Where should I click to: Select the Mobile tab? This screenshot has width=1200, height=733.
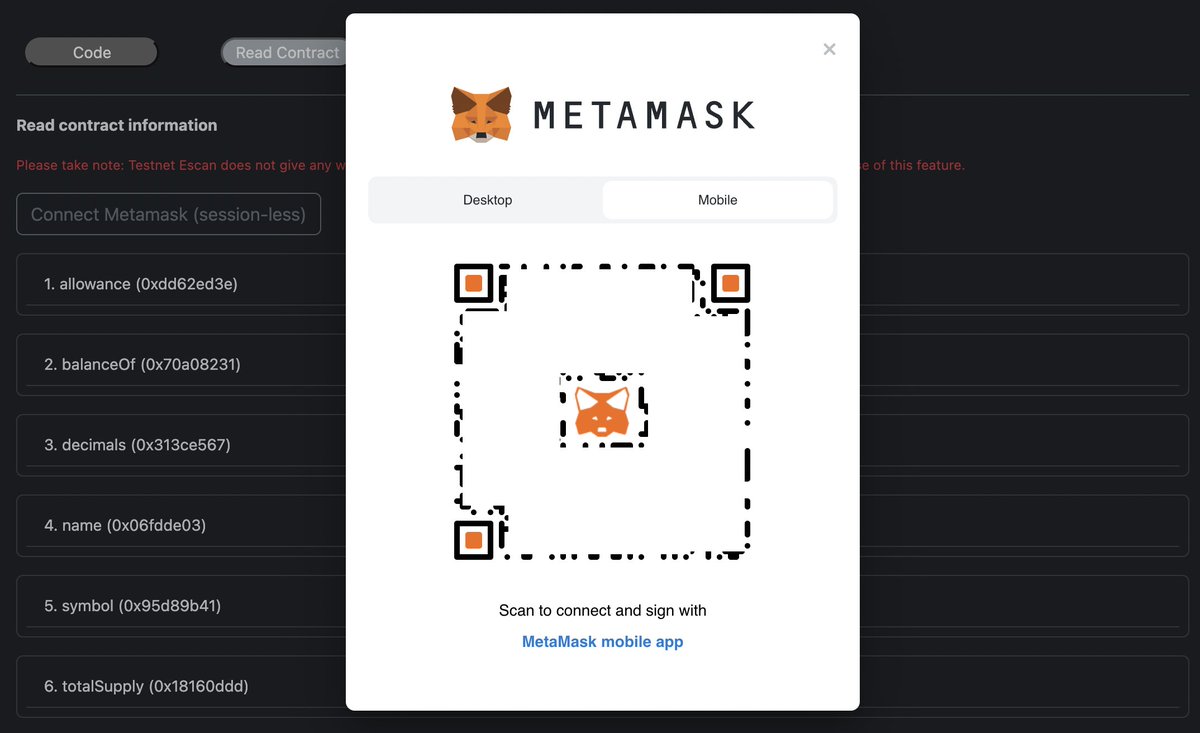[x=717, y=200]
